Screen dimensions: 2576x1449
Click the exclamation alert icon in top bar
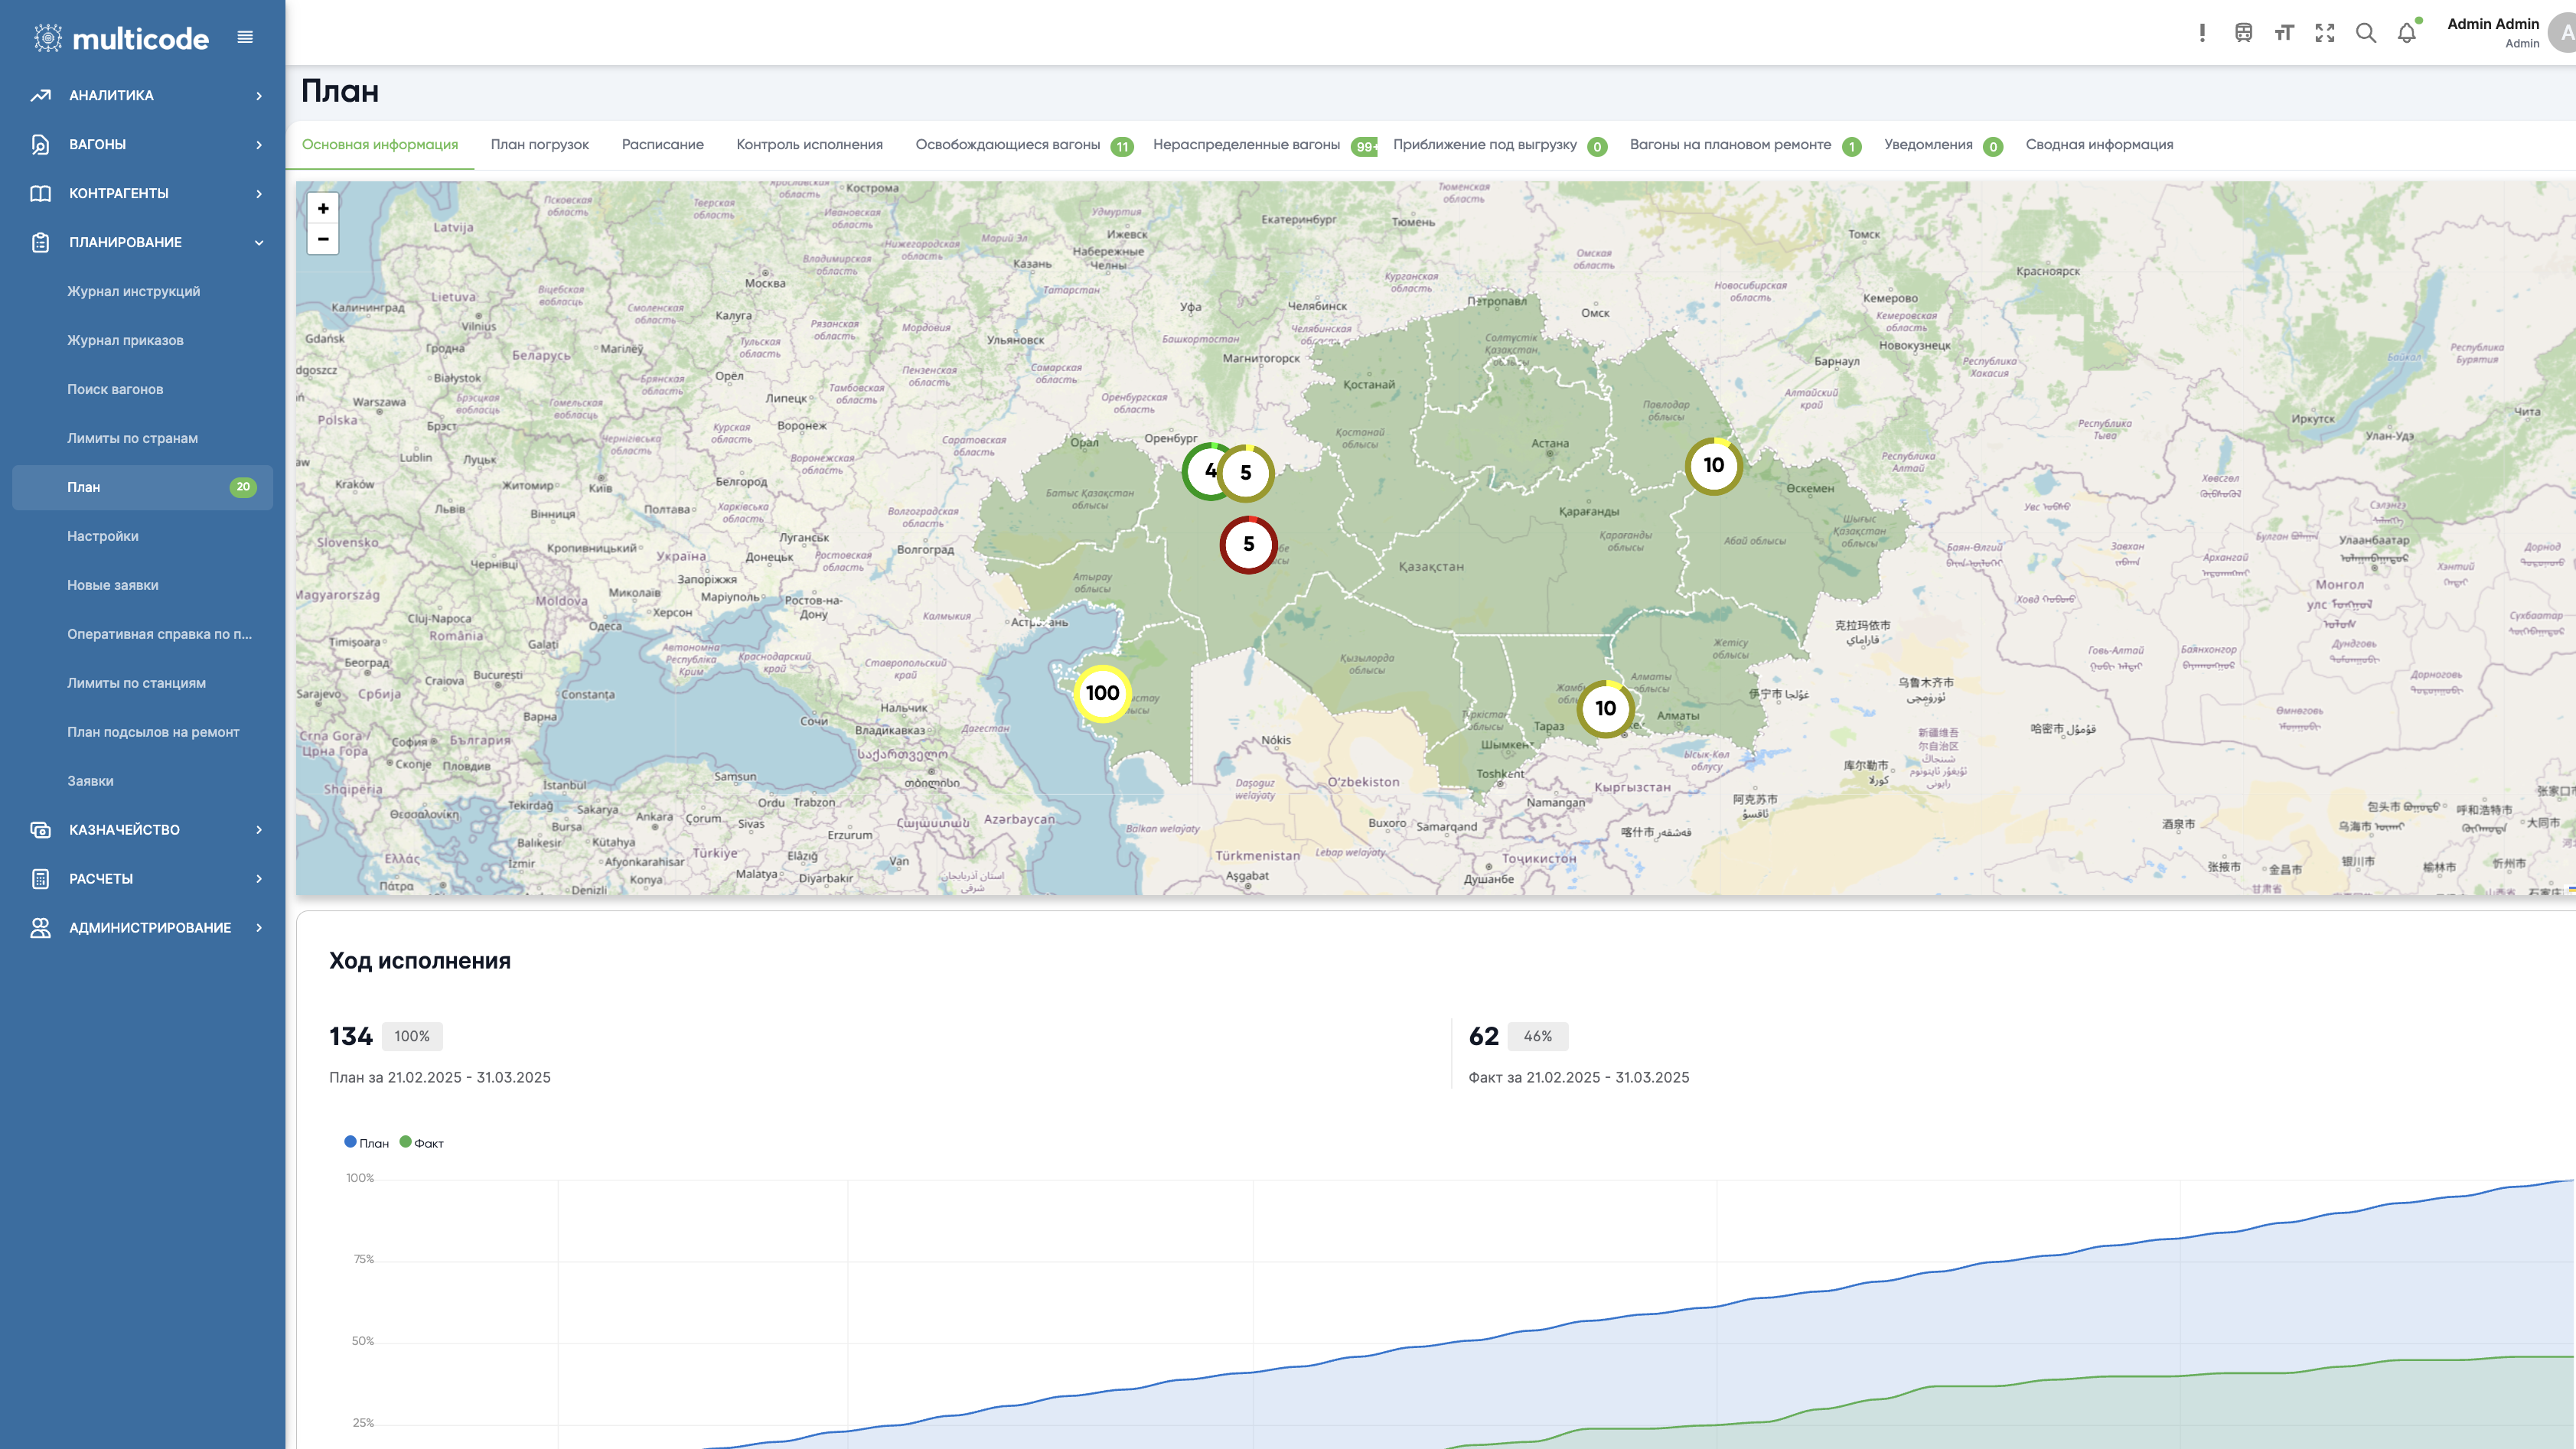point(2202,33)
